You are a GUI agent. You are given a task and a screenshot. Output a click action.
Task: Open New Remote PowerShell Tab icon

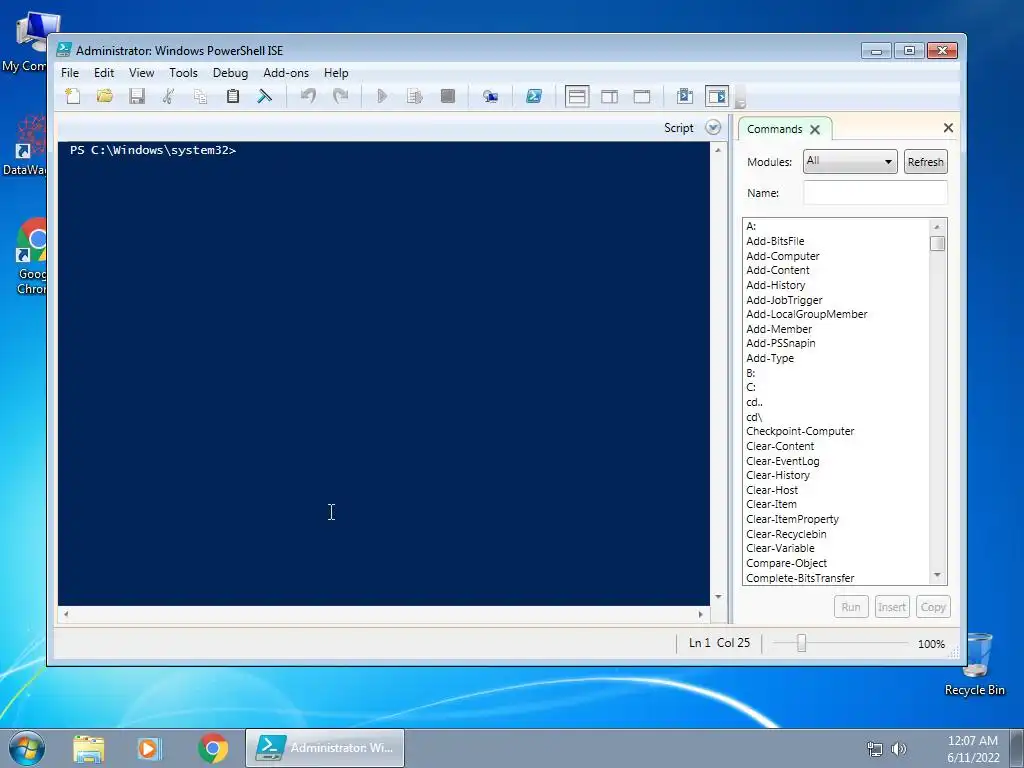click(x=490, y=97)
